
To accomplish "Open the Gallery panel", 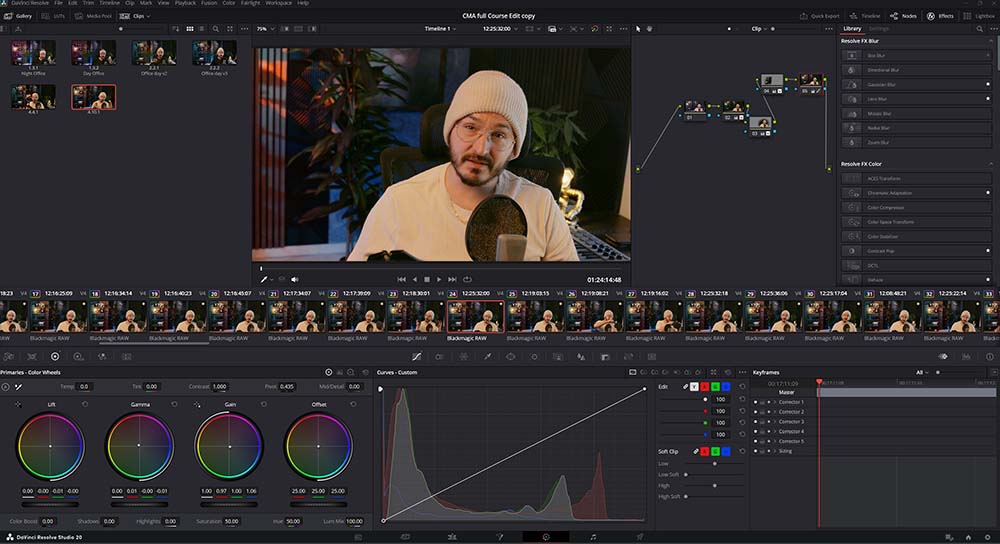I will point(19,16).
